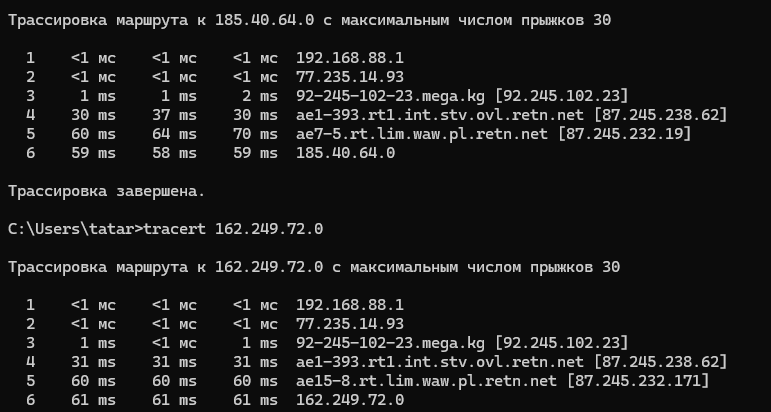Click ae1-393.rt1.int.stv.ovl.retn.net in second trace
The height and width of the screenshot is (412, 771).
(440, 362)
